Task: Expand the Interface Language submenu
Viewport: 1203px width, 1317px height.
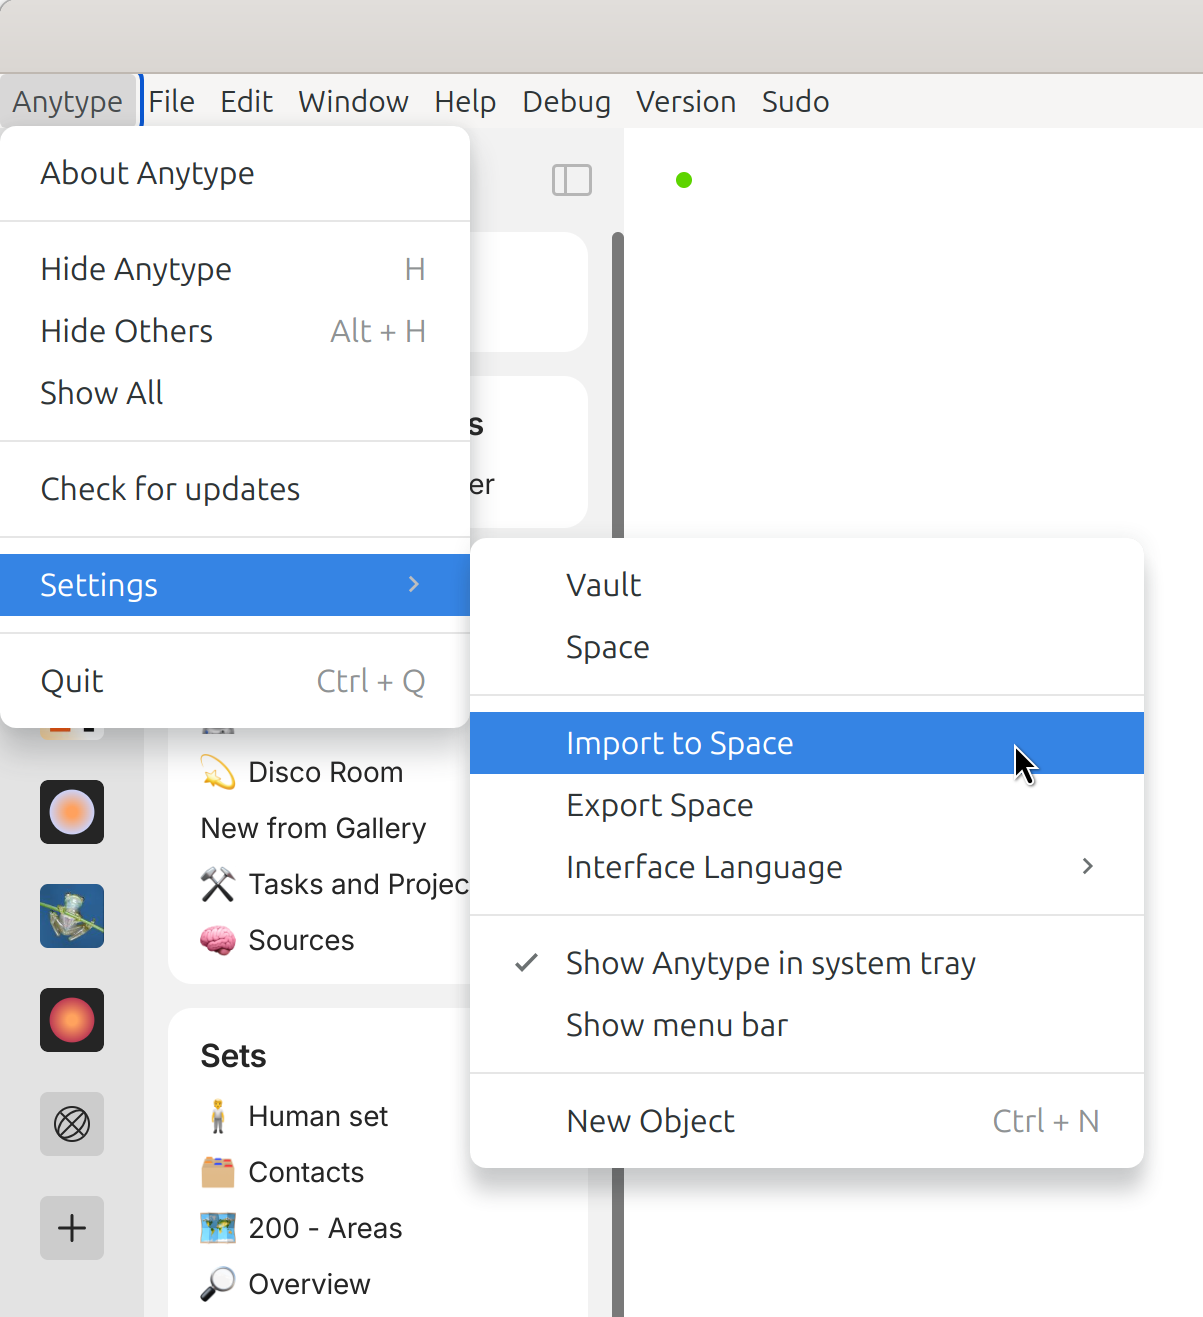Action: point(1087,866)
